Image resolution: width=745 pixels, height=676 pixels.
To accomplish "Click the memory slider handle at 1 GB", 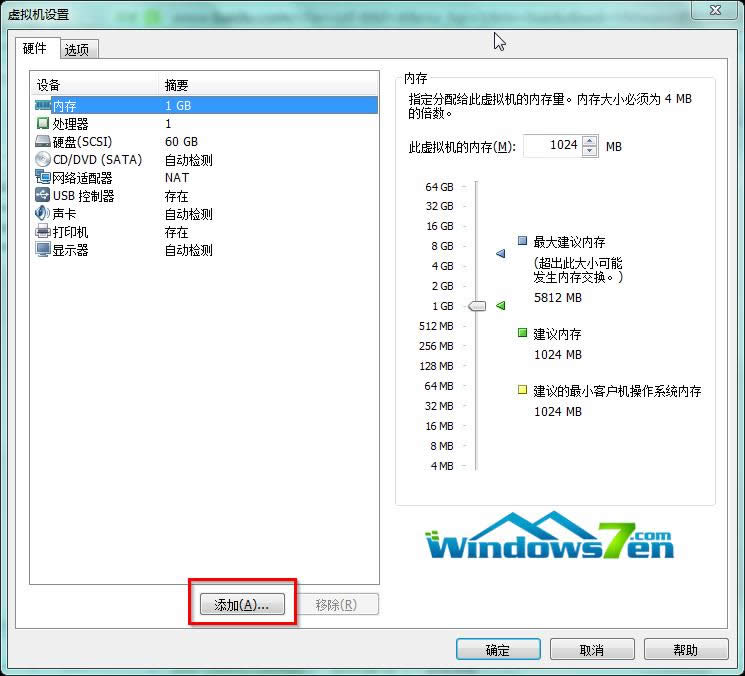I will 477,306.
